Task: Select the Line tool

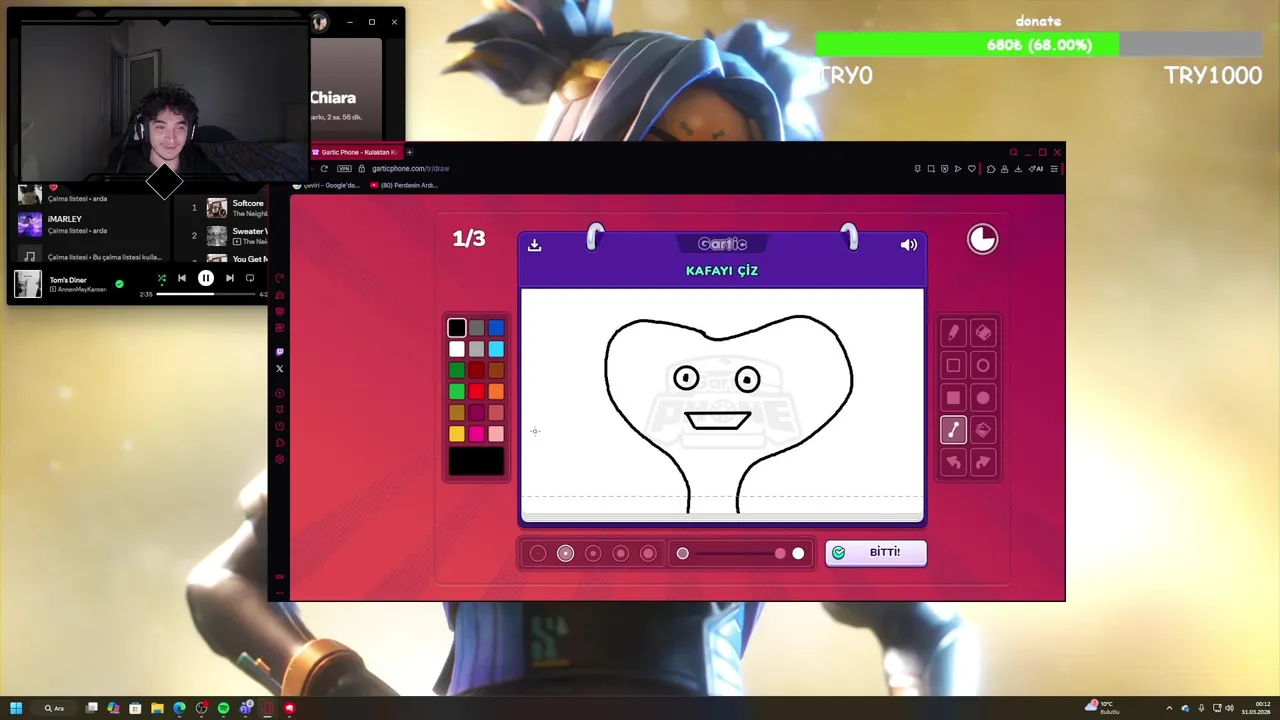Action: pyautogui.click(x=953, y=429)
